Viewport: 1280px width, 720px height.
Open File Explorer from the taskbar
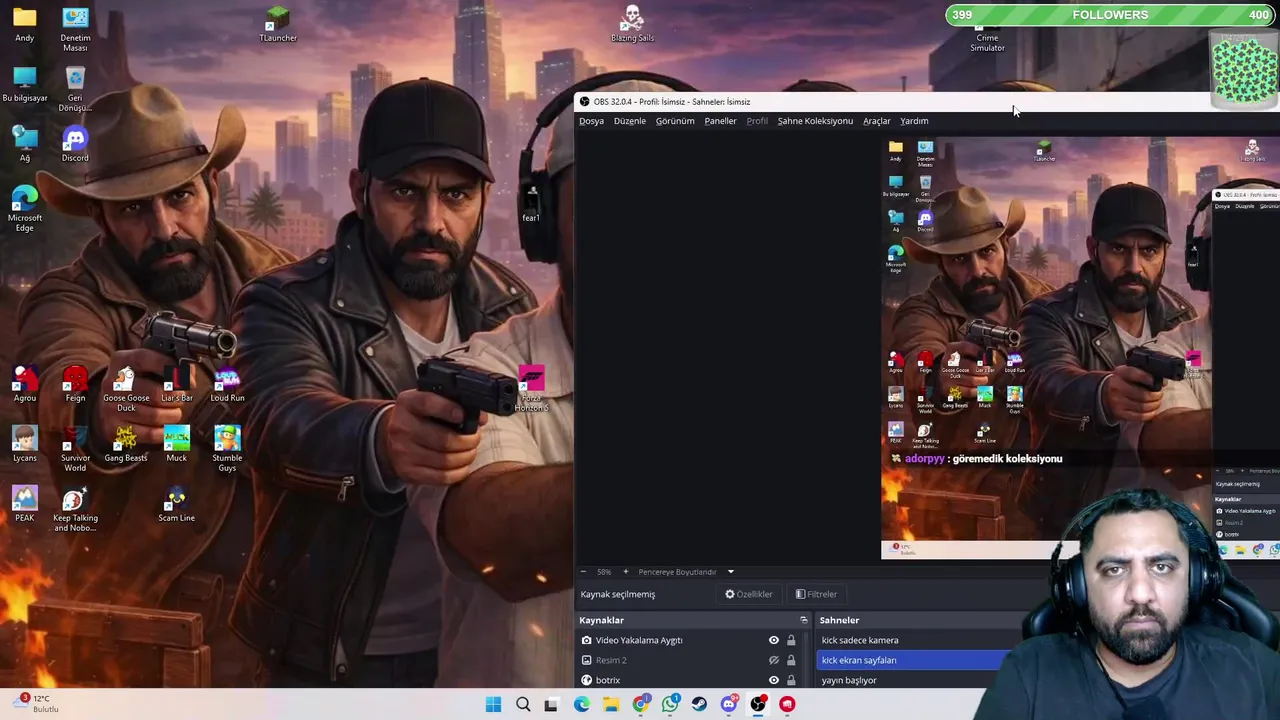tap(611, 704)
